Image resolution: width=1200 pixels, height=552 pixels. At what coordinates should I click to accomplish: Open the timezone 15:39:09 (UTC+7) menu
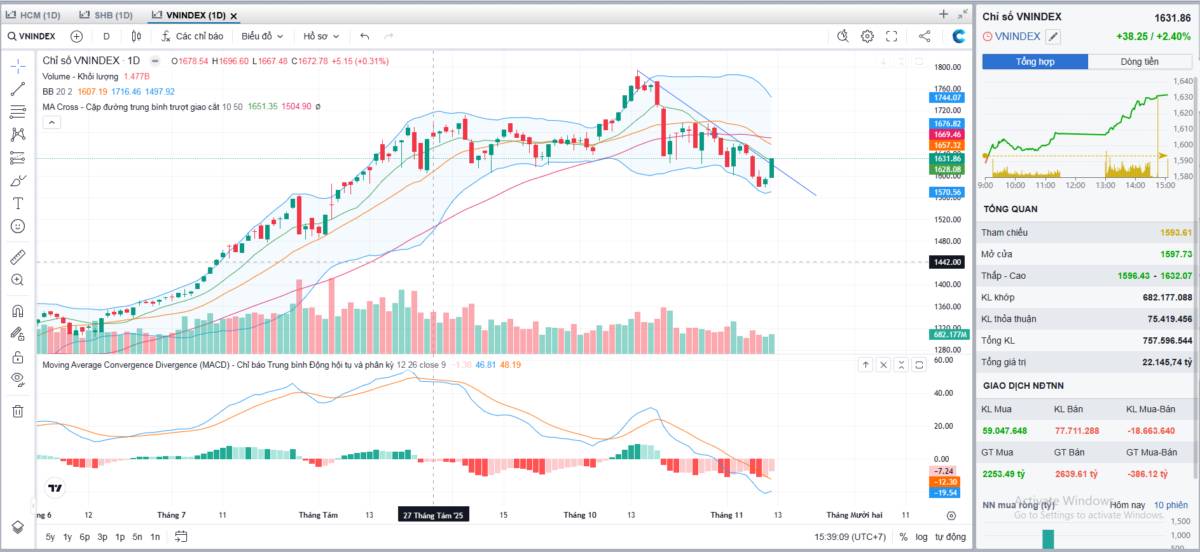[850, 537]
